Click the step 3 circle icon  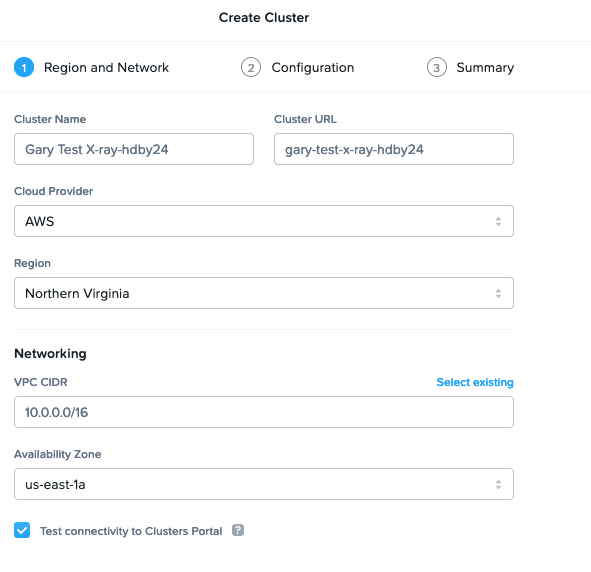pyautogui.click(x=436, y=67)
